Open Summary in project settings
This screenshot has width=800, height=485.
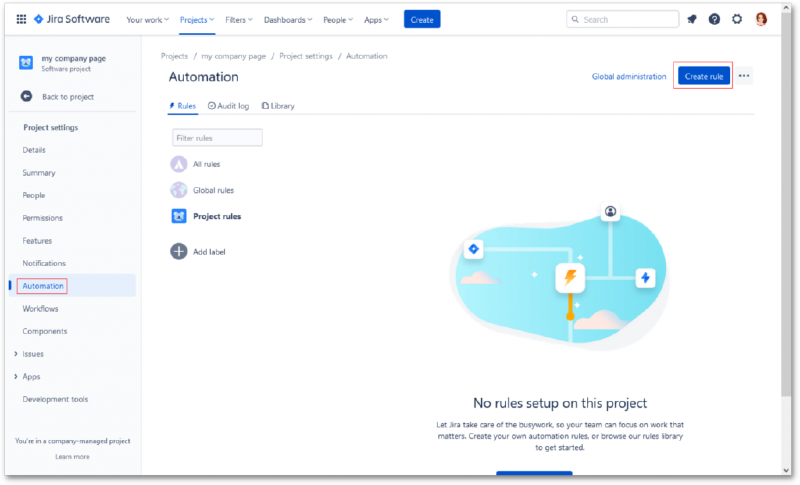coord(39,173)
